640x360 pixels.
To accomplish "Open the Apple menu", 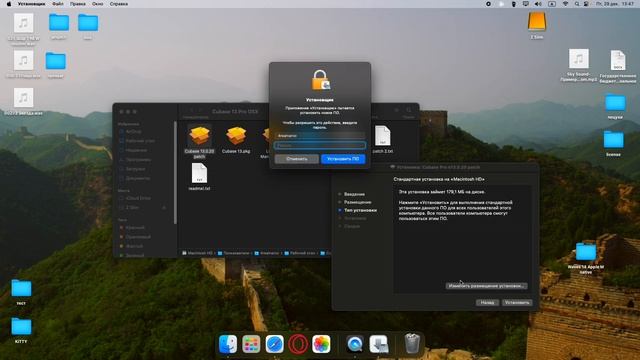I will 9,4.
